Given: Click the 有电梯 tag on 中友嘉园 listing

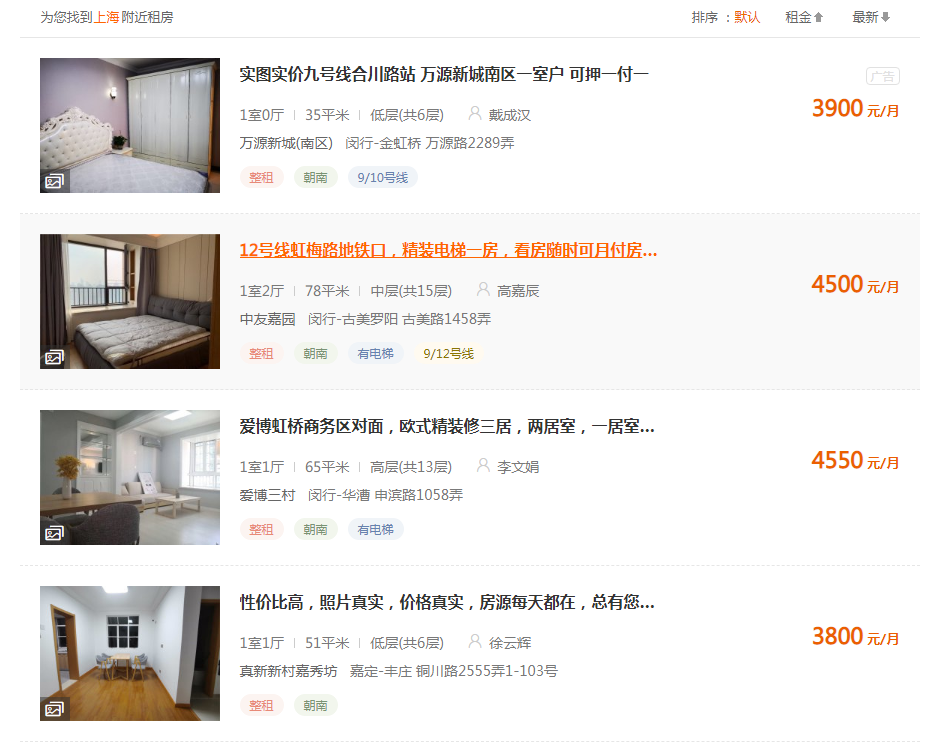Looking at the screenshot, I should tap(375, 354).
